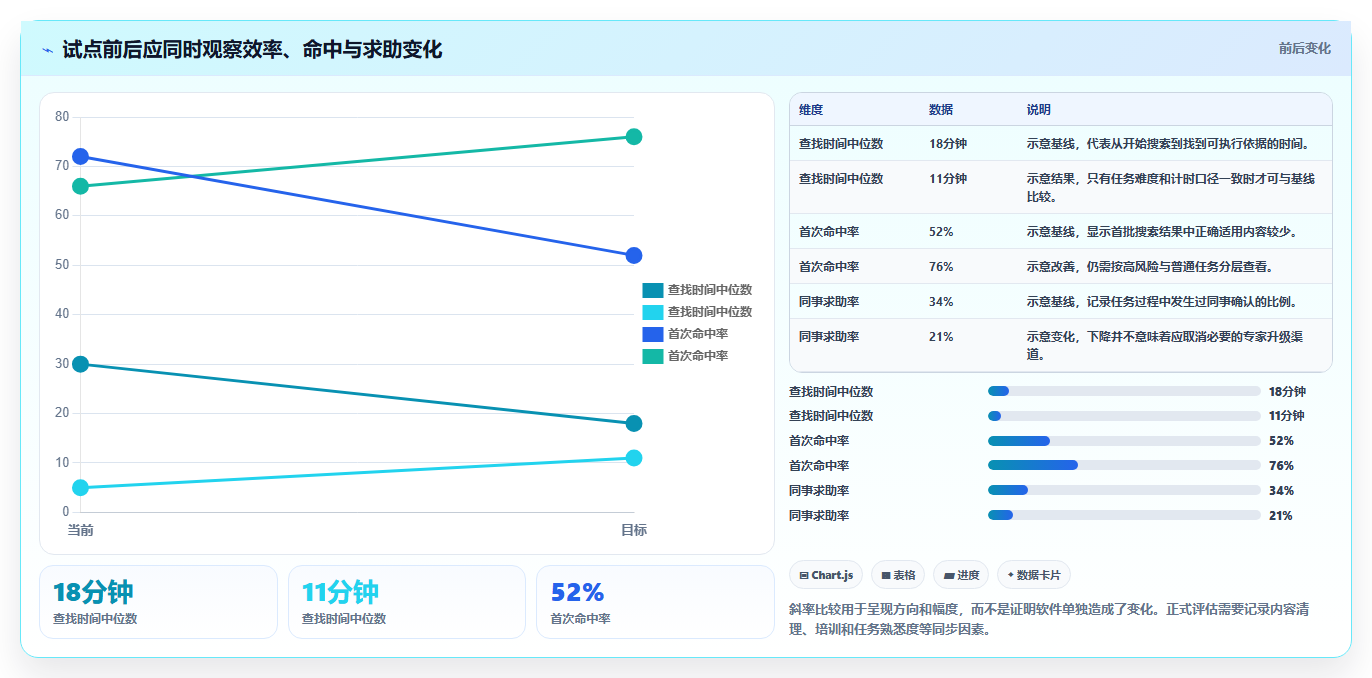Click the light cyan data point at 11 on 目标
Image resolution: width=1372 pixels, height=678 pixels.
(x=634, y=458)
